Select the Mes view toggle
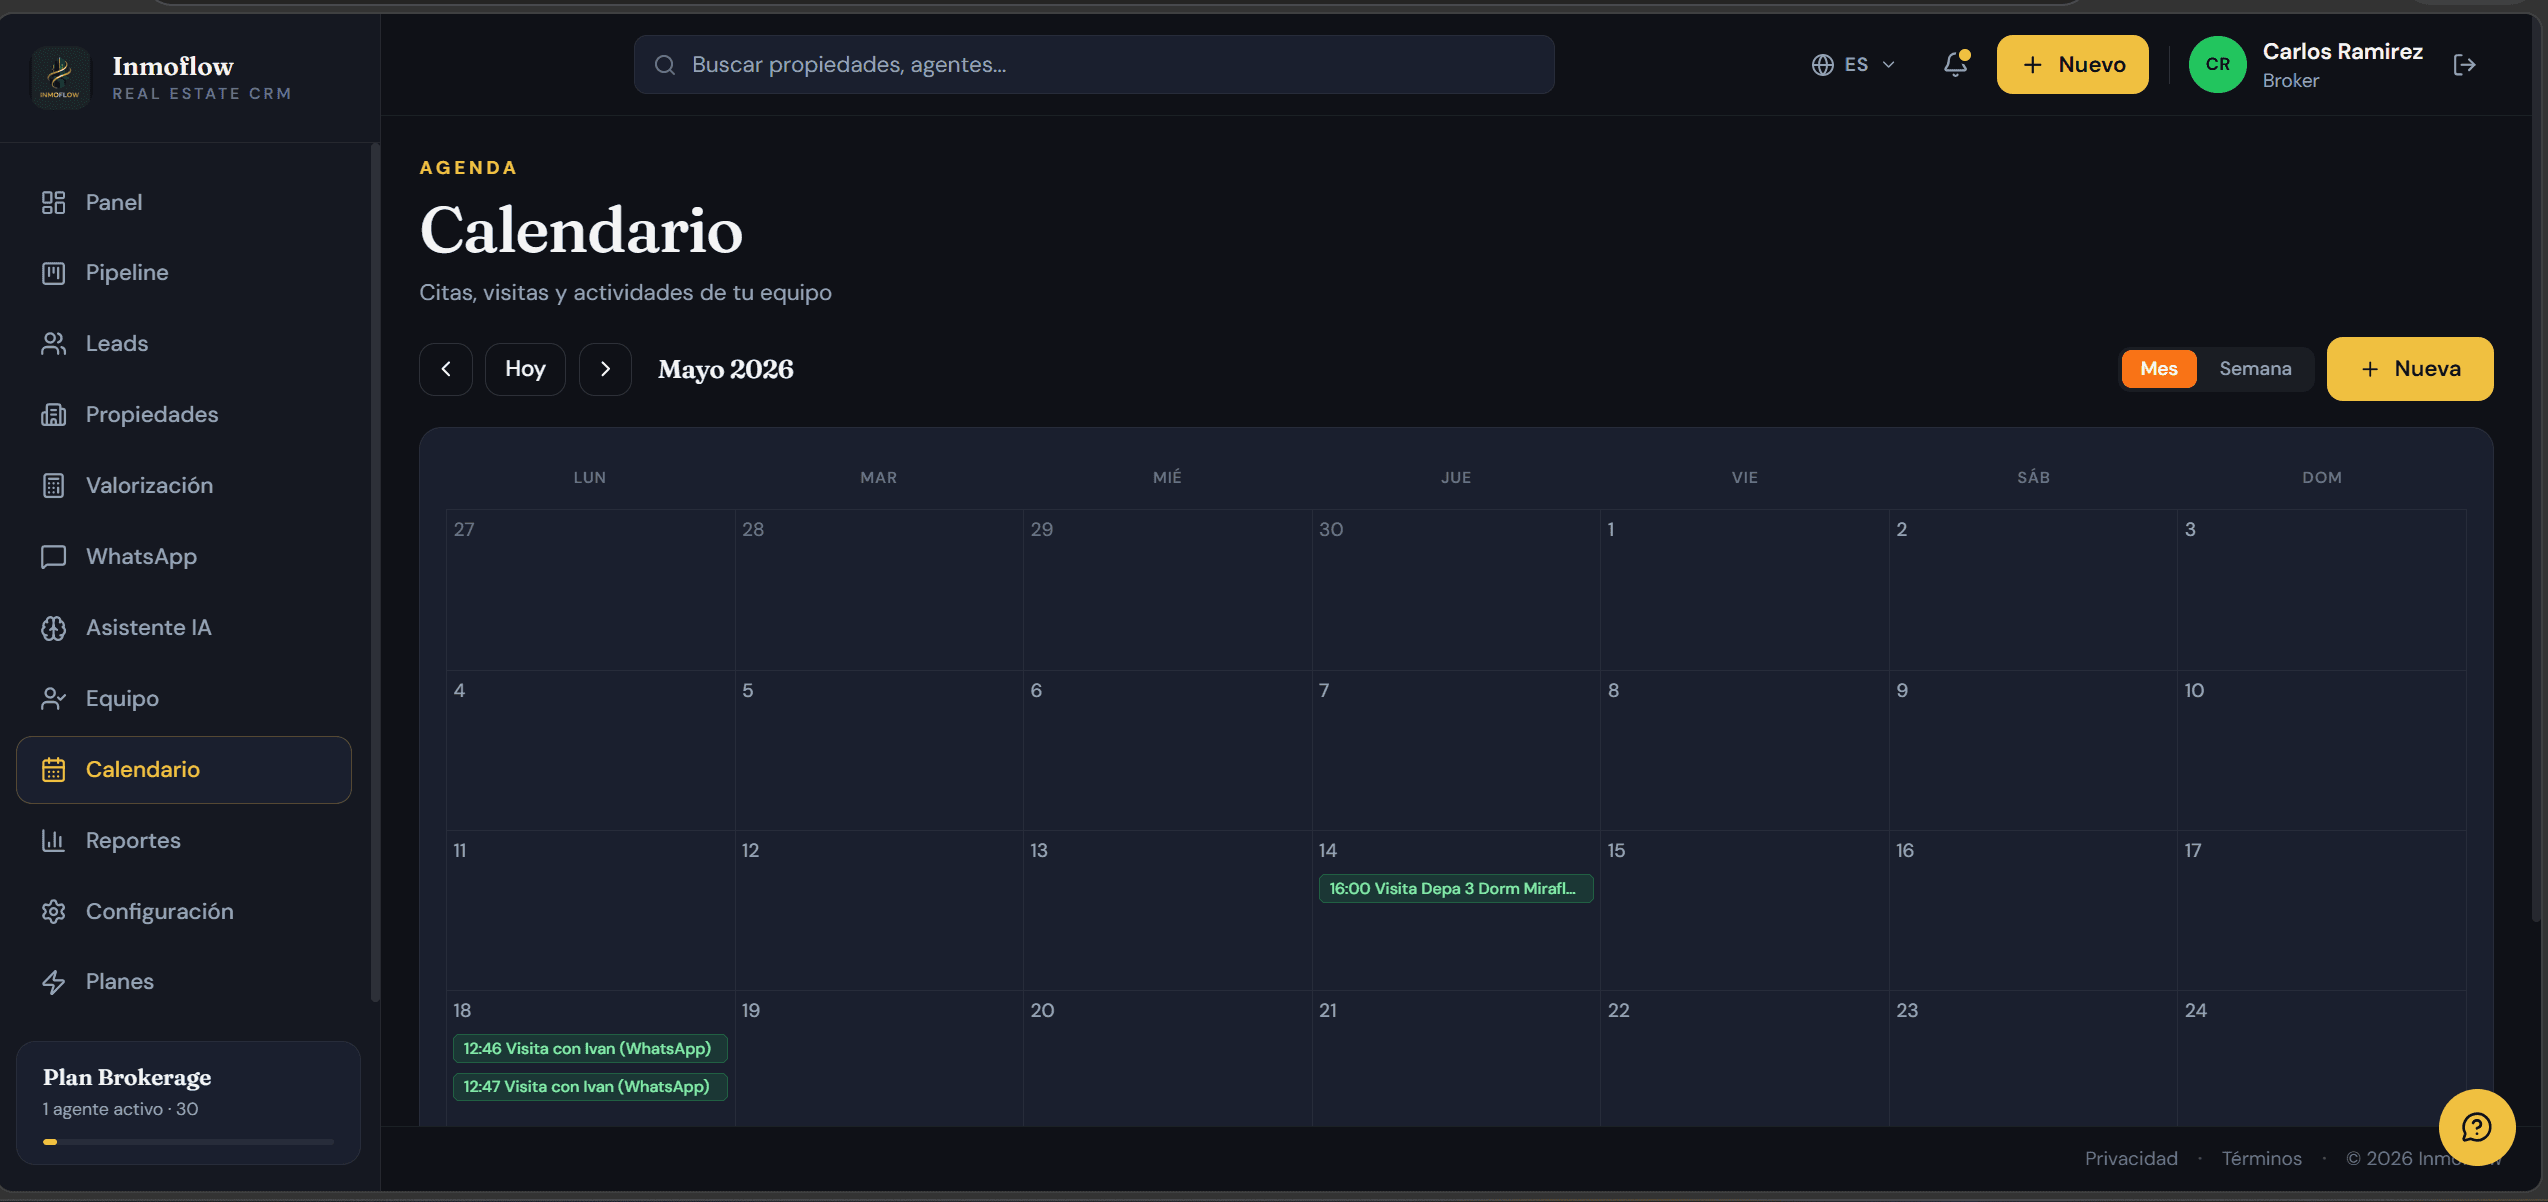This screenshot has width=2548, height=1202. point(2158,369)
